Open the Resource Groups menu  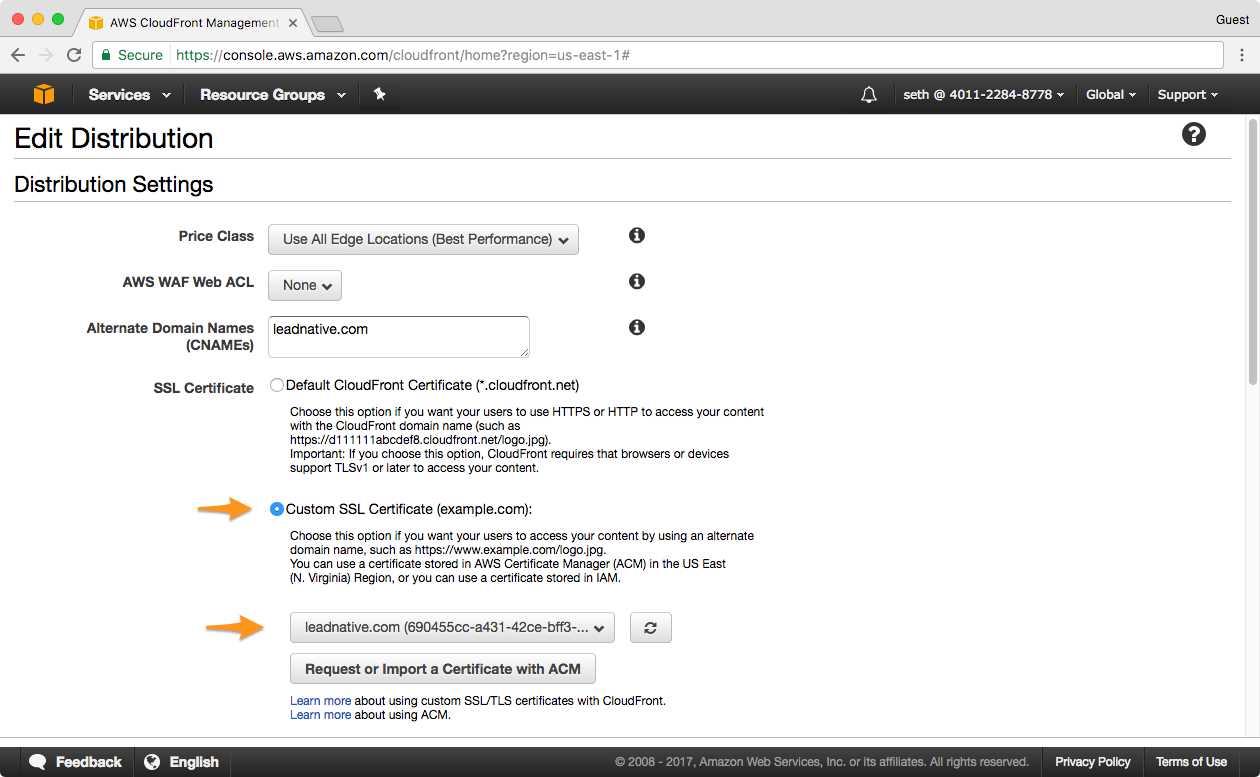click(272, 94)
